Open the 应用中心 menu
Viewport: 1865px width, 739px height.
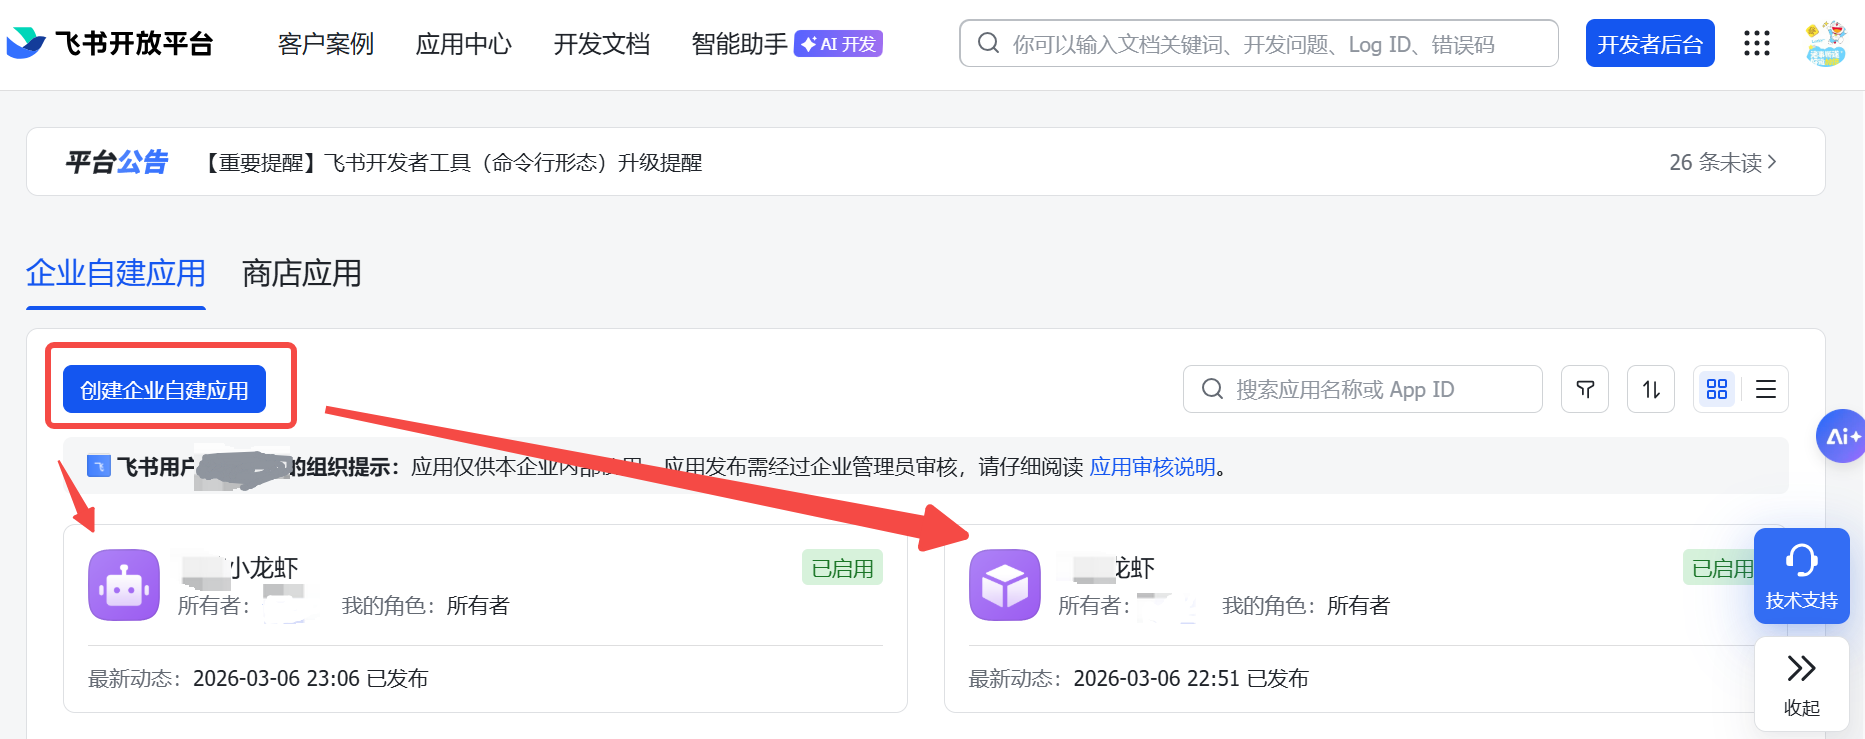pyautogui.click(x=464, y=44)
